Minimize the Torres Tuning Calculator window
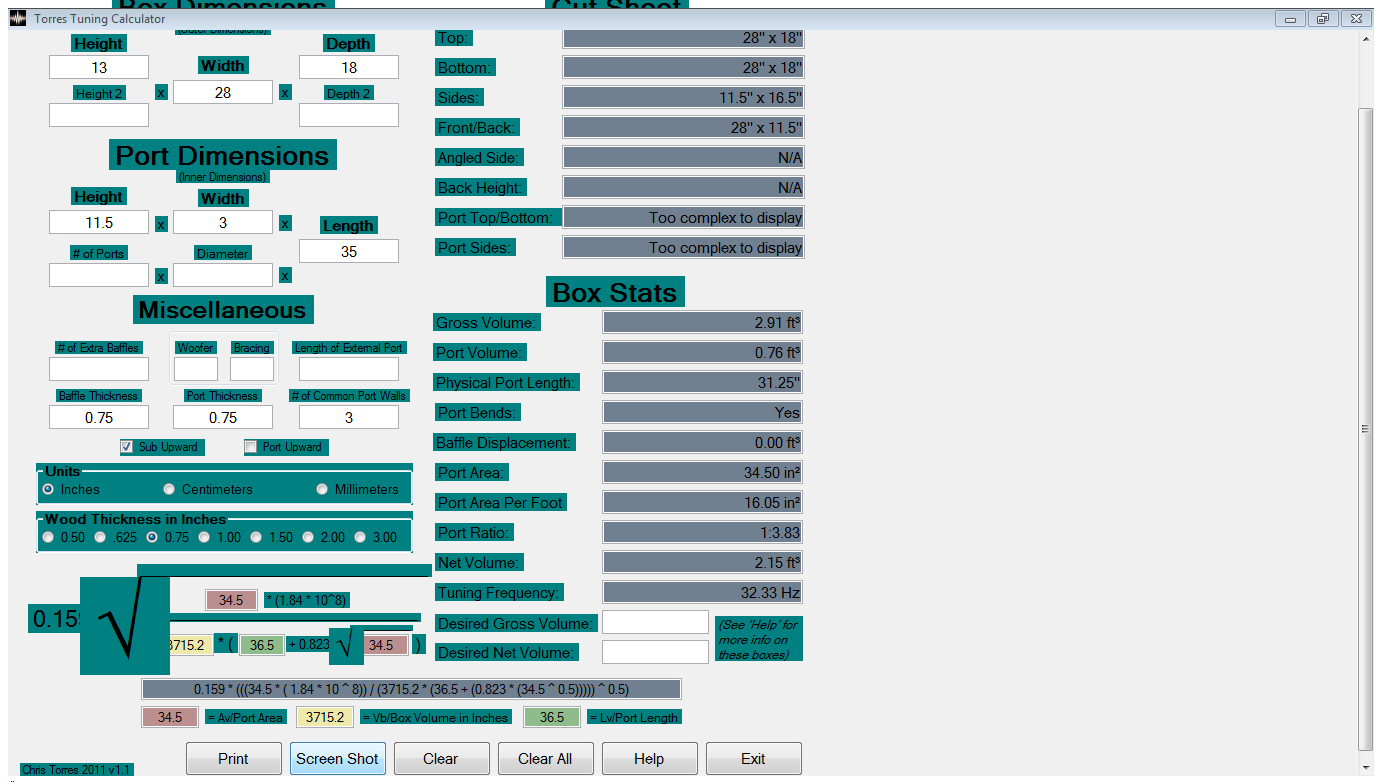 pos(1291,19)
